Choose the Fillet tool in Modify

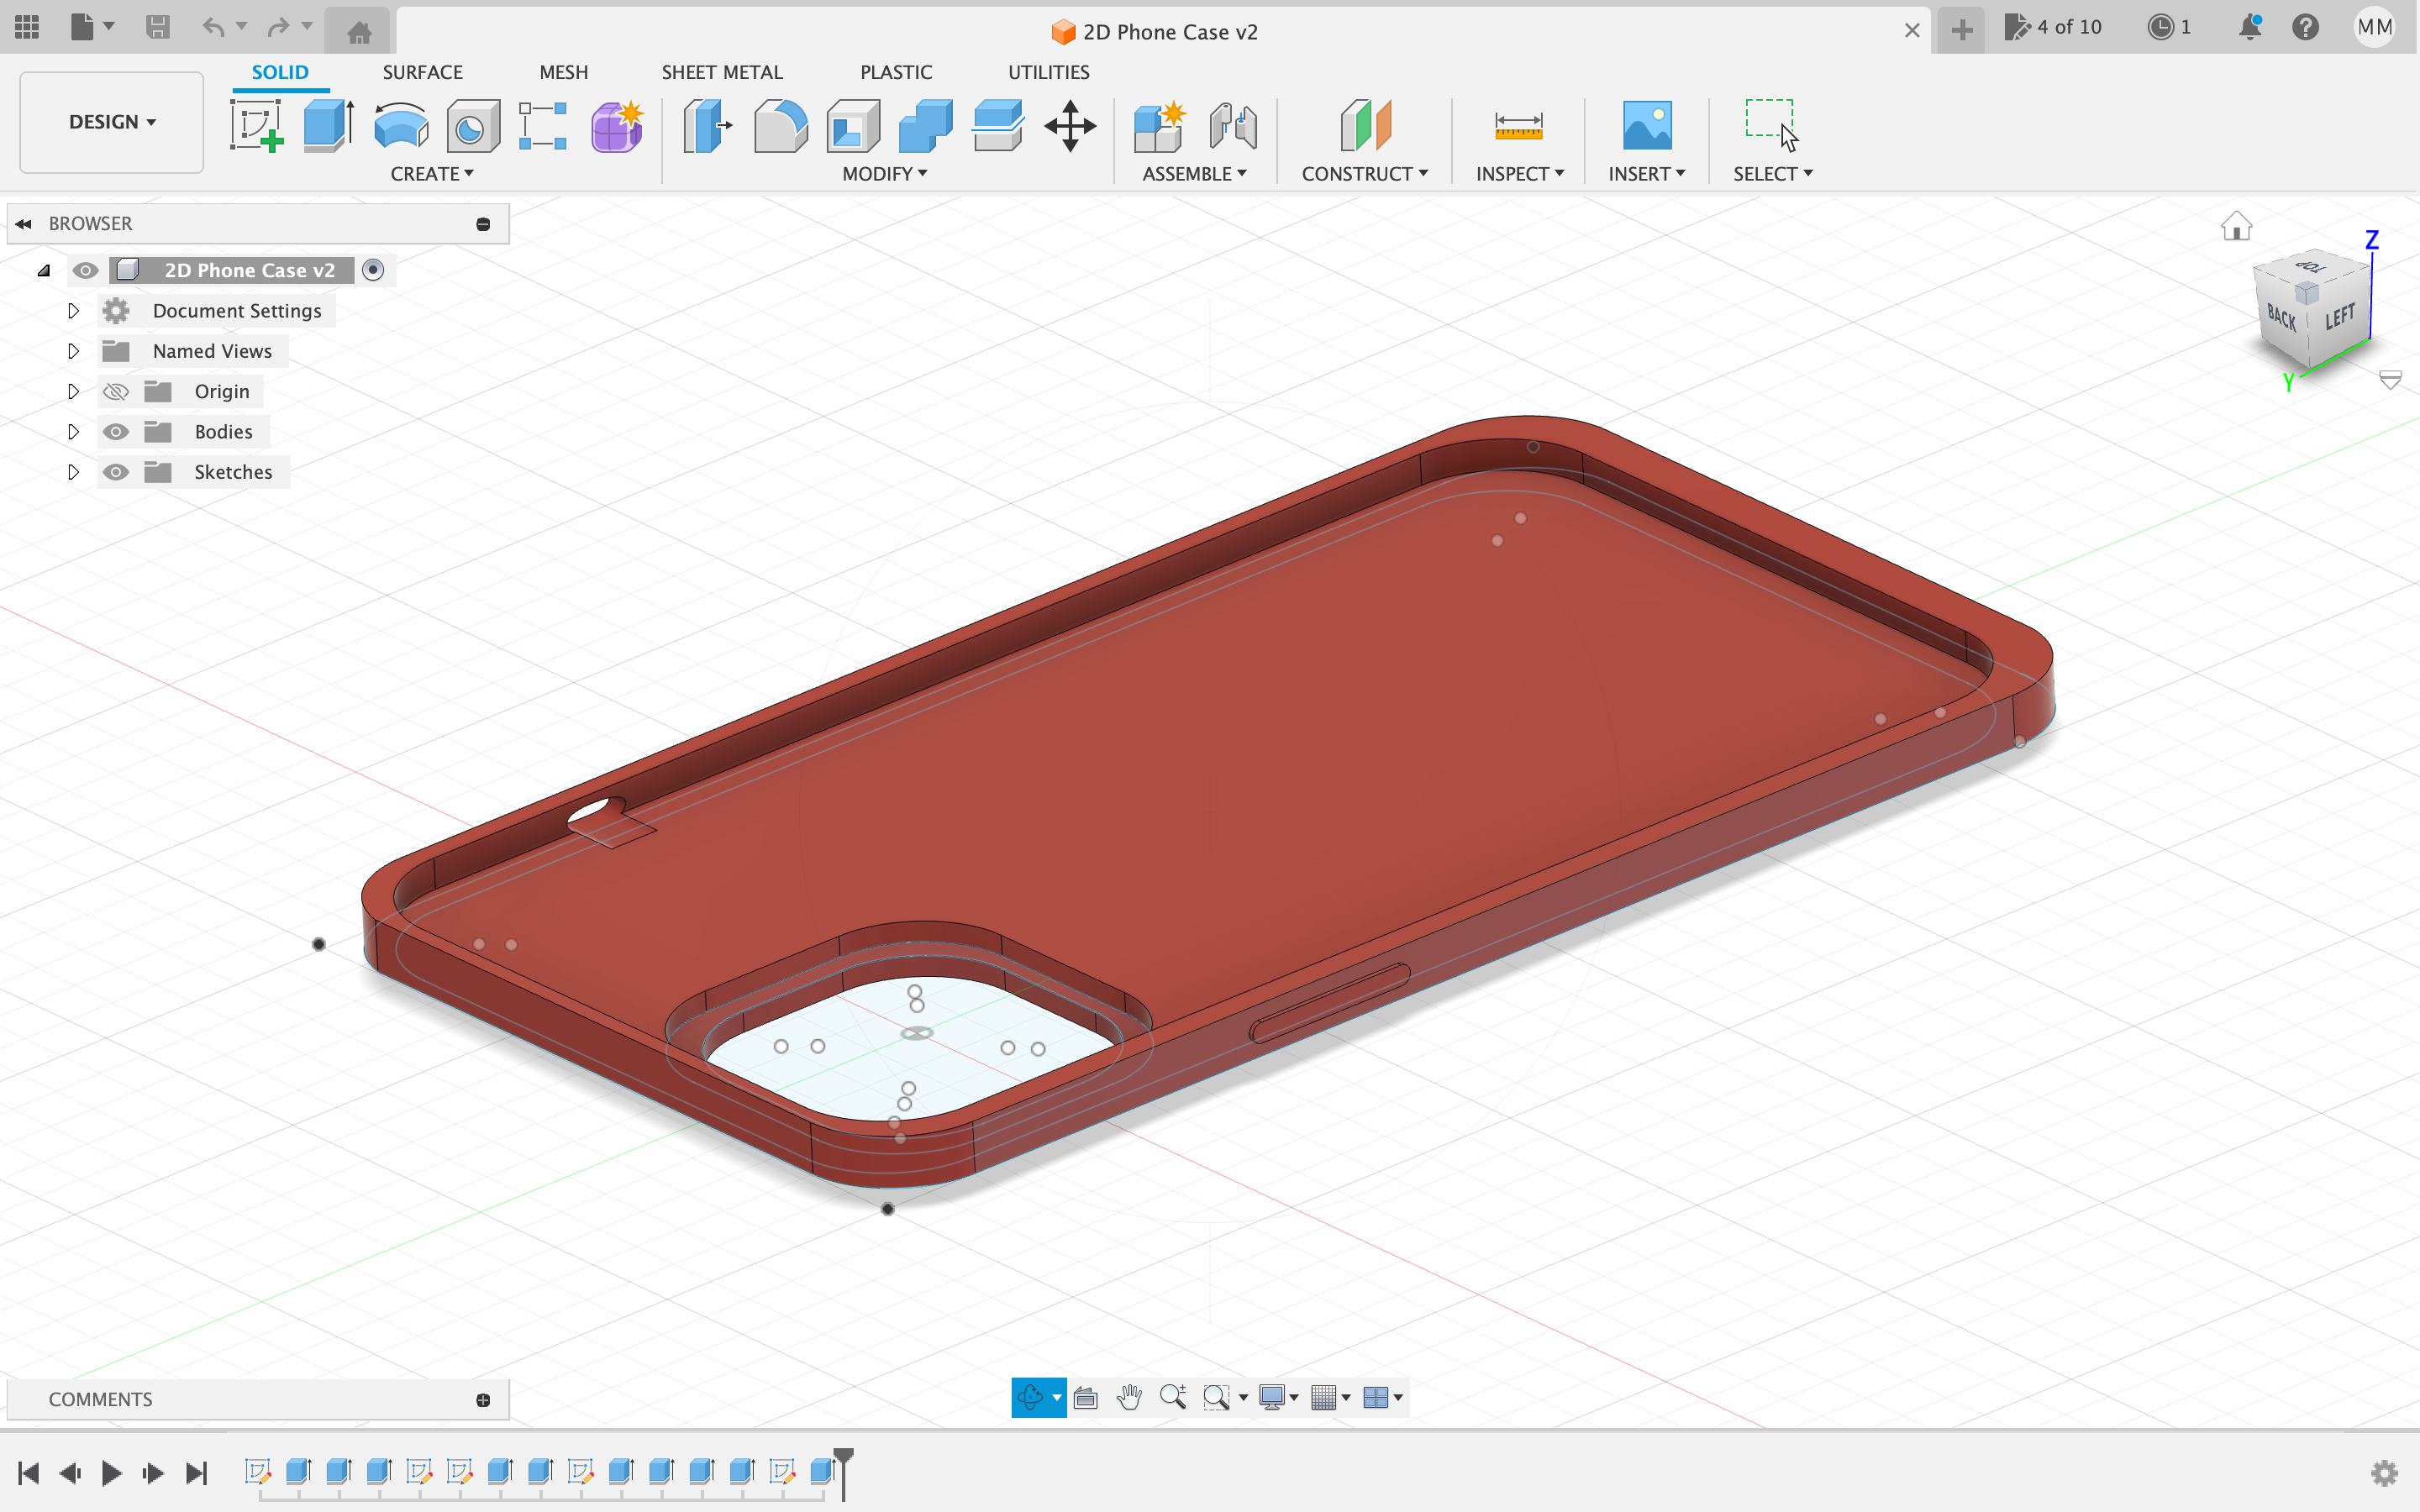tap(780, 126)
